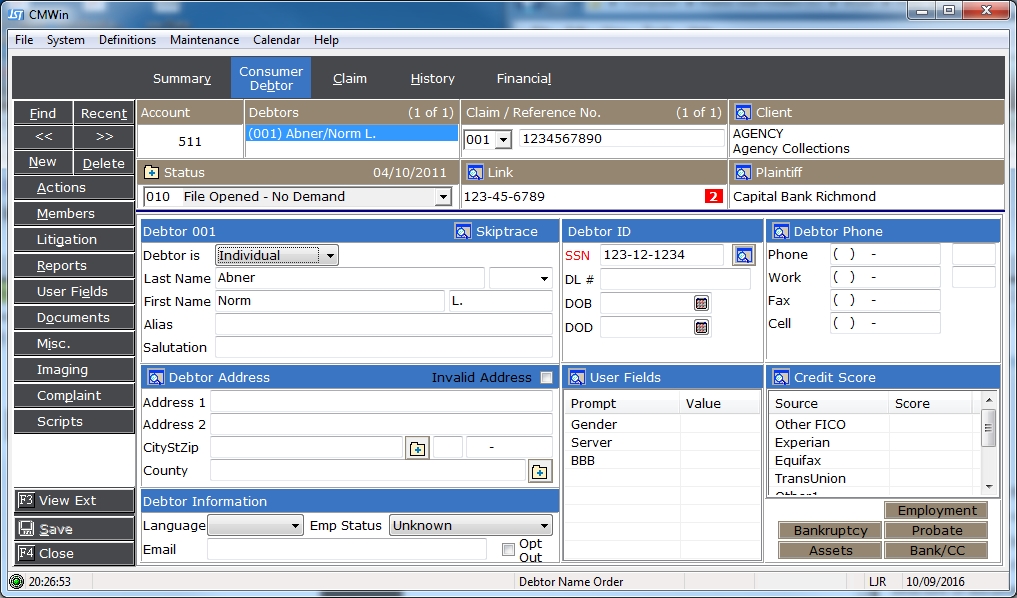Open the DOB calendar picker icon
Viewport: 1017px width, 598px height.
tap(701, 303)
